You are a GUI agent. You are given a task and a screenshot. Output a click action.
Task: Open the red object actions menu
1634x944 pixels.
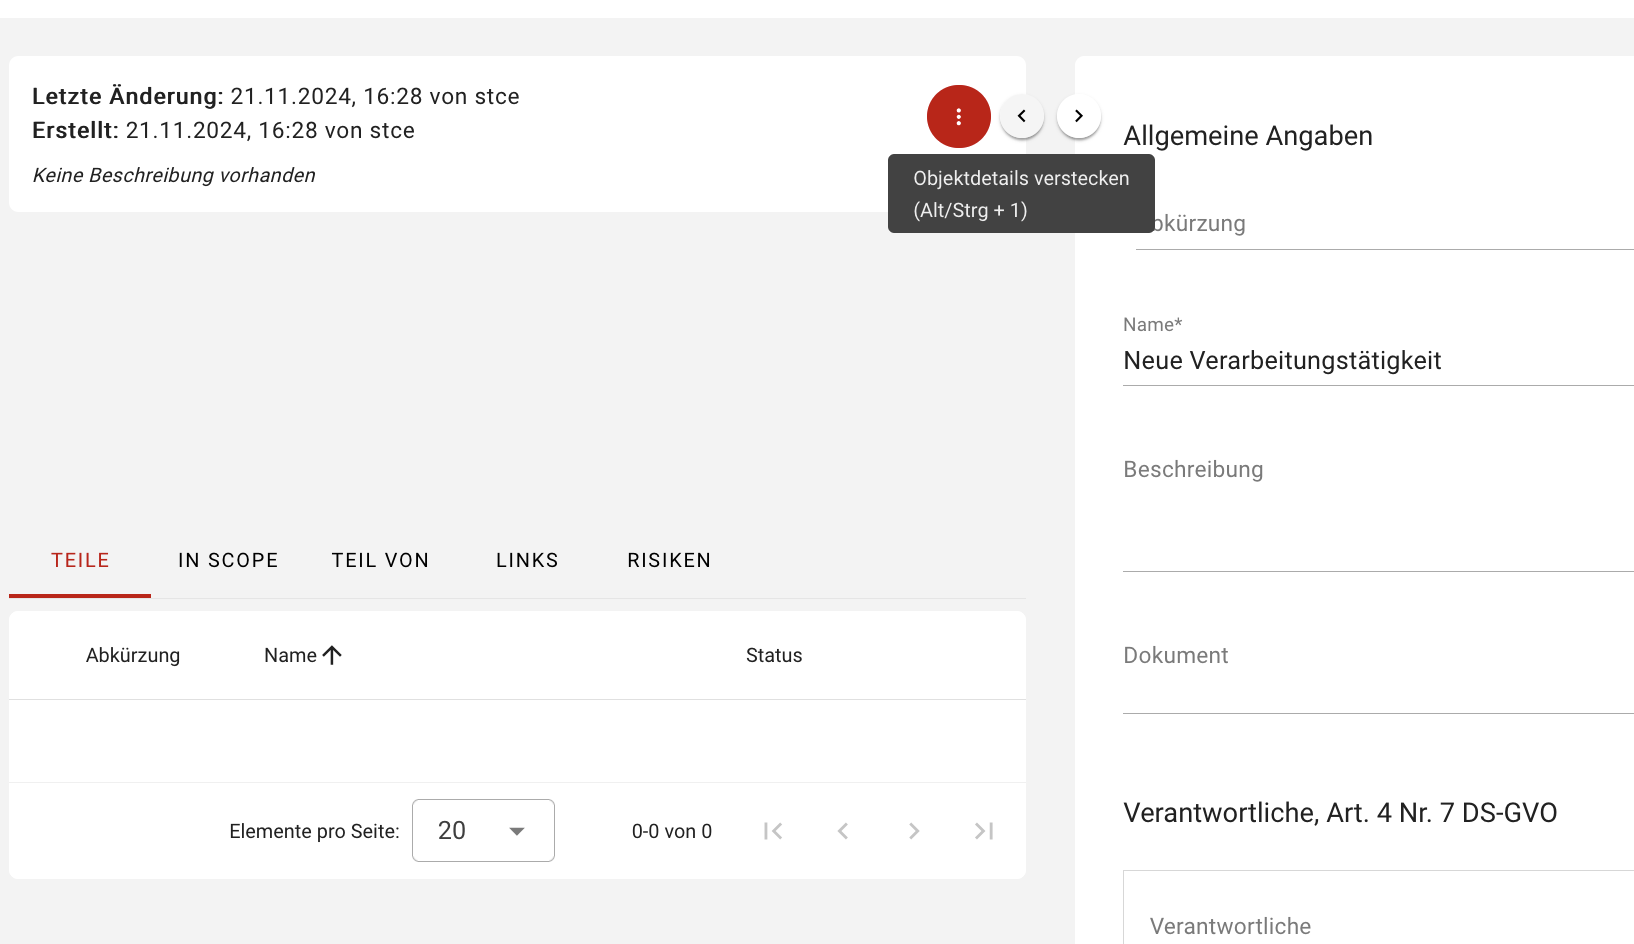[958, 116]
